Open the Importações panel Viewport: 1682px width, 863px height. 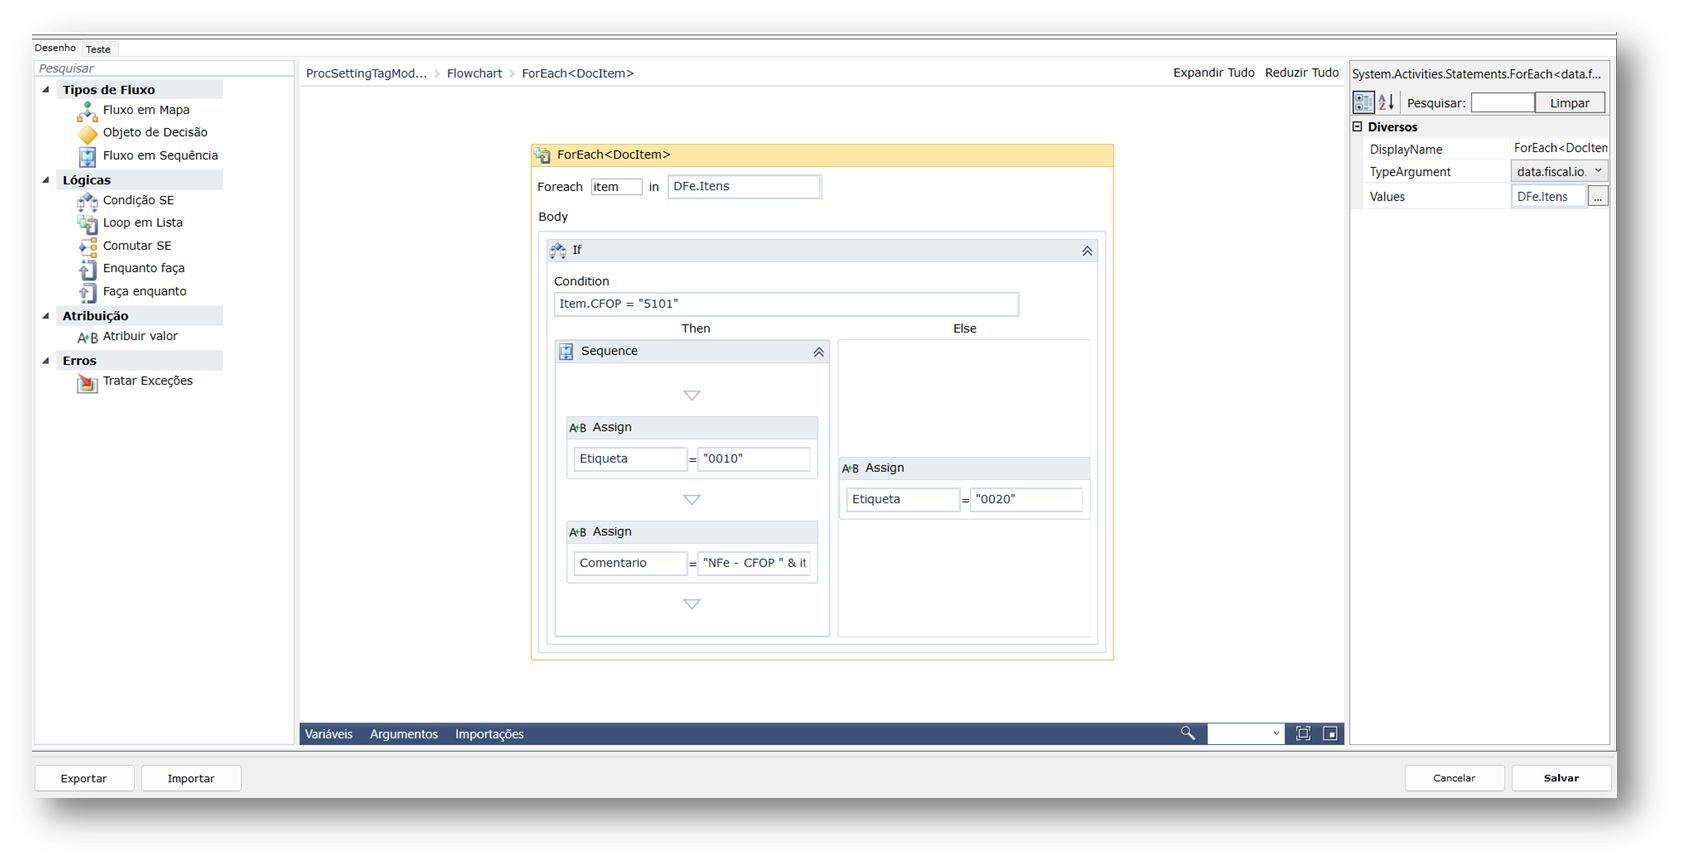[x=489, y=734]
